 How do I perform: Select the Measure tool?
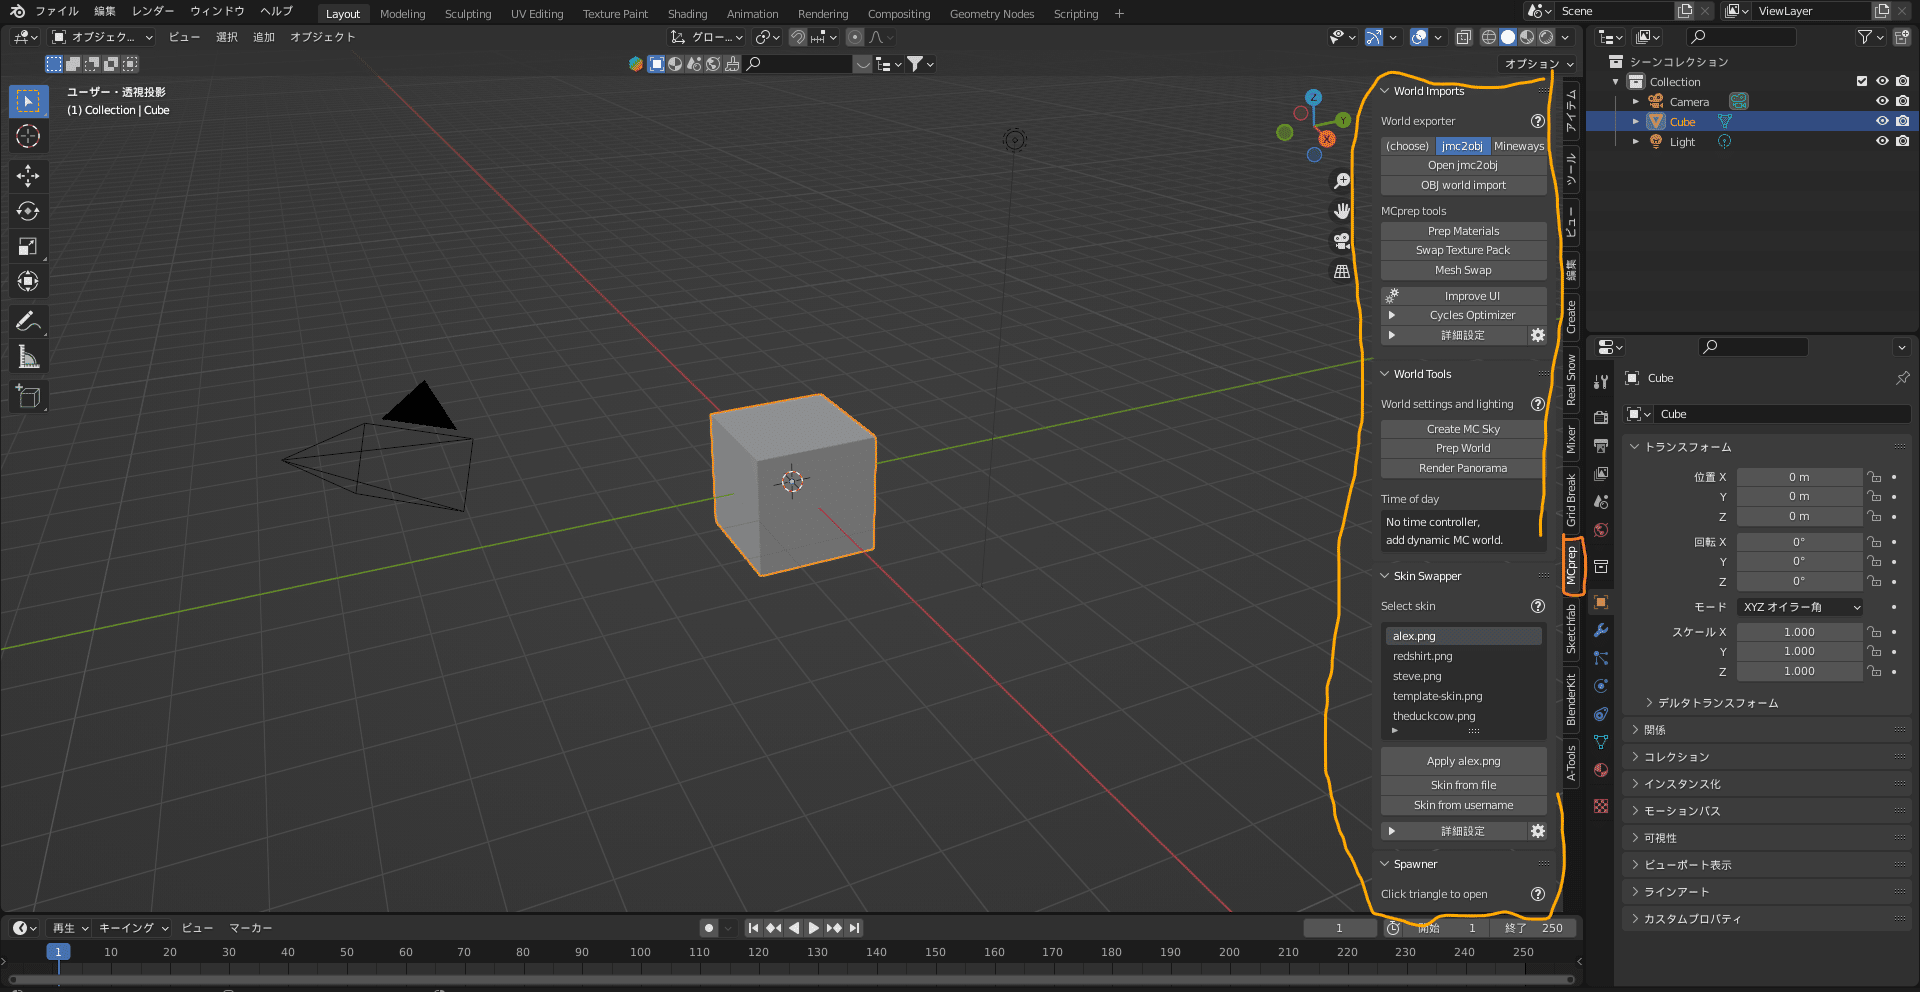click(x=28, y=357)
